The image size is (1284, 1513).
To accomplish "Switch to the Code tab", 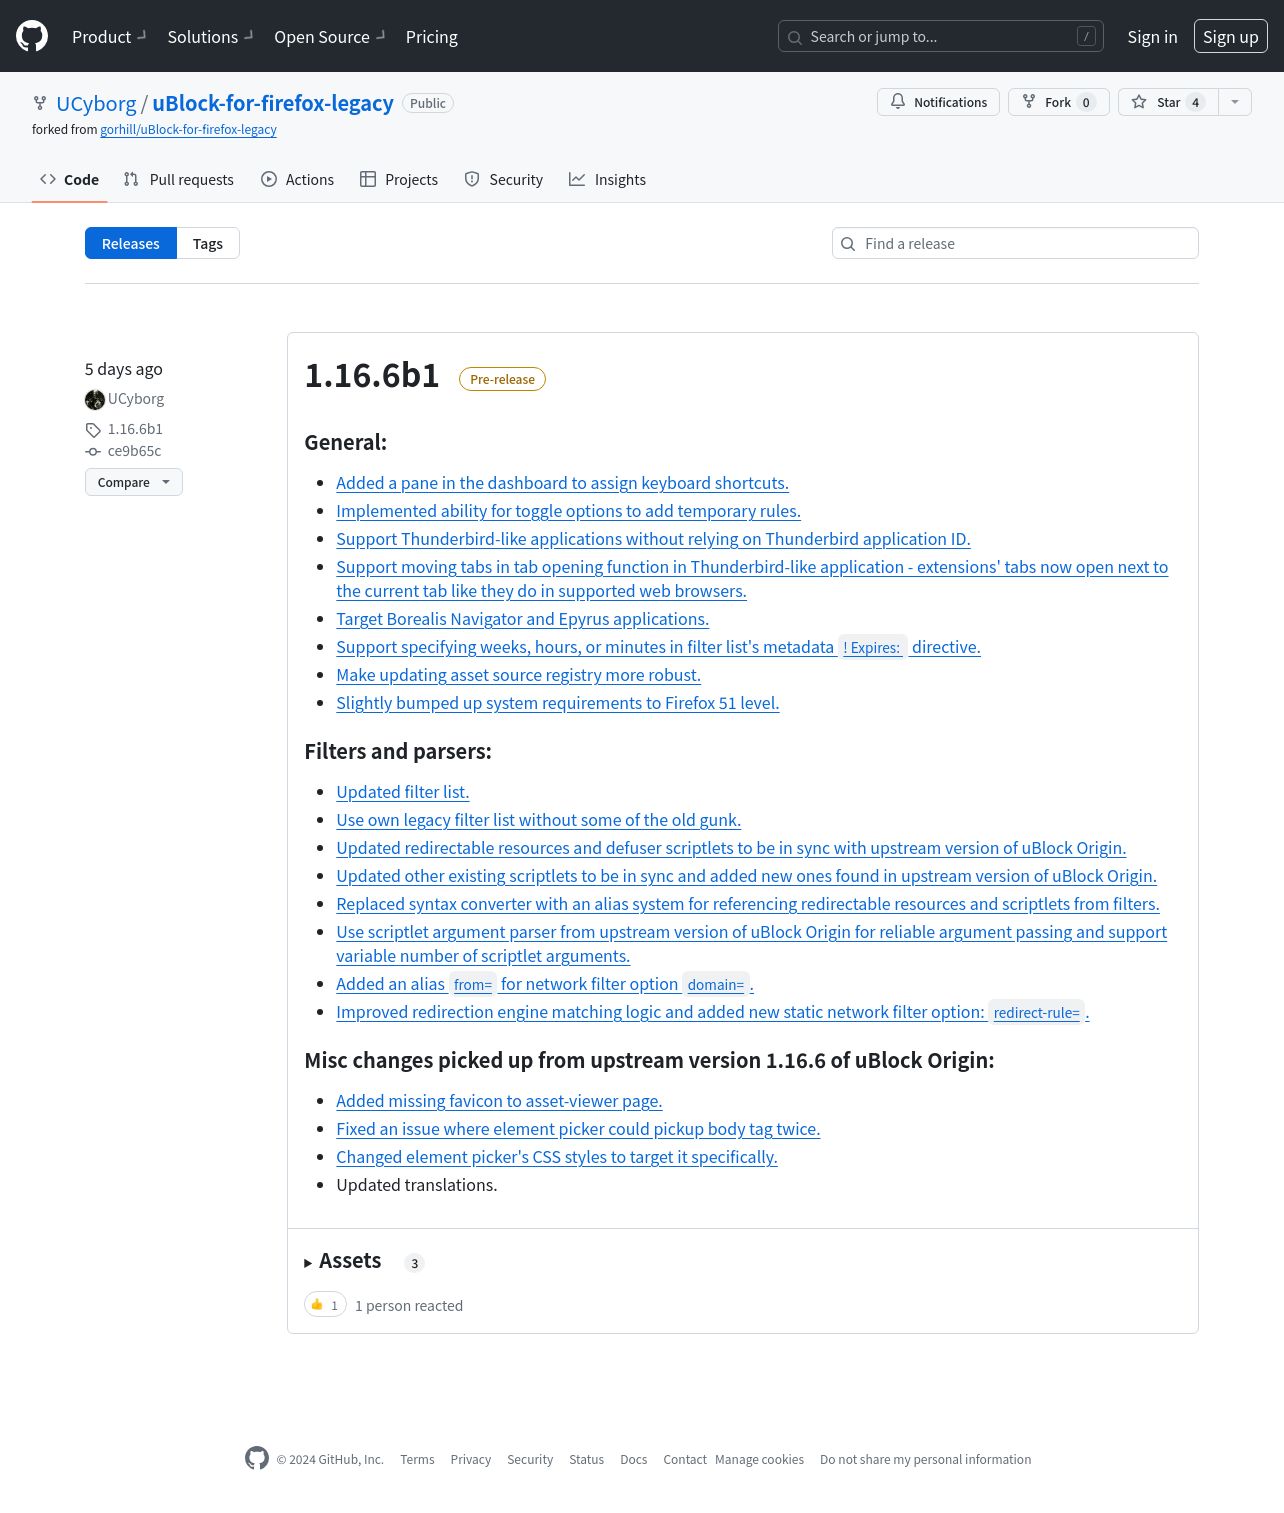I will click(x=69, y=179).
